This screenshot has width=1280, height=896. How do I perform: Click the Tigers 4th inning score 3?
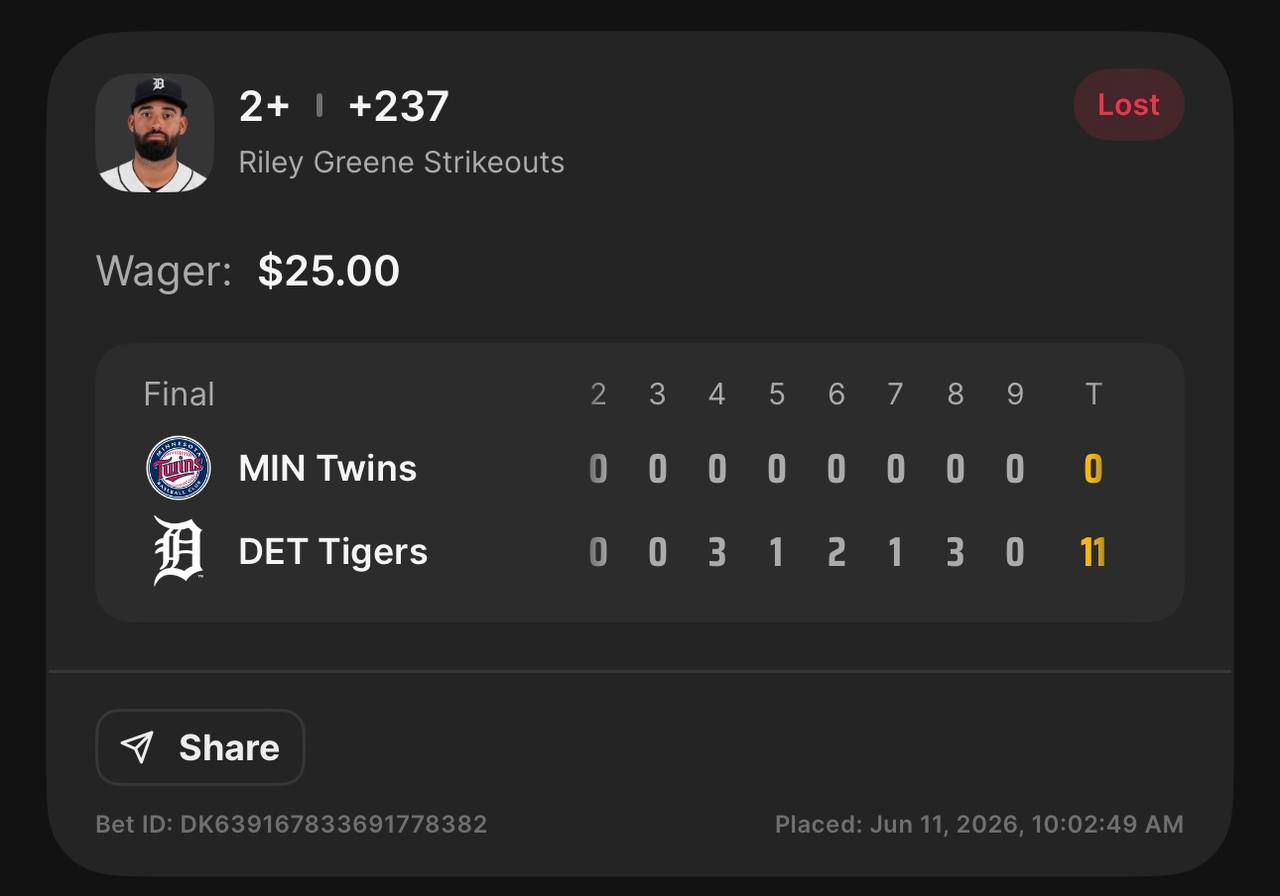click(x=717, y=552)
